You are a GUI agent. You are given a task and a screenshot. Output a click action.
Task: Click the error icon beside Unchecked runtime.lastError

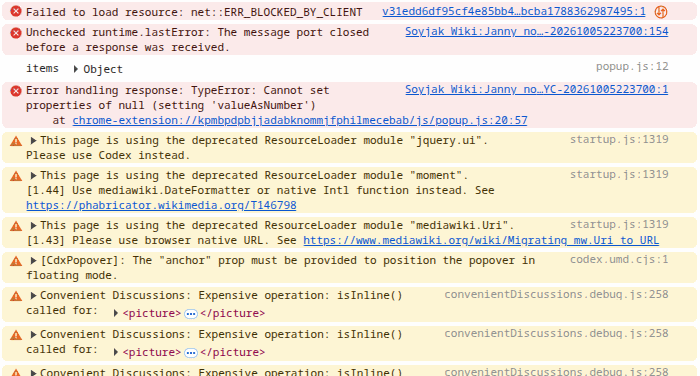point(16,33)
